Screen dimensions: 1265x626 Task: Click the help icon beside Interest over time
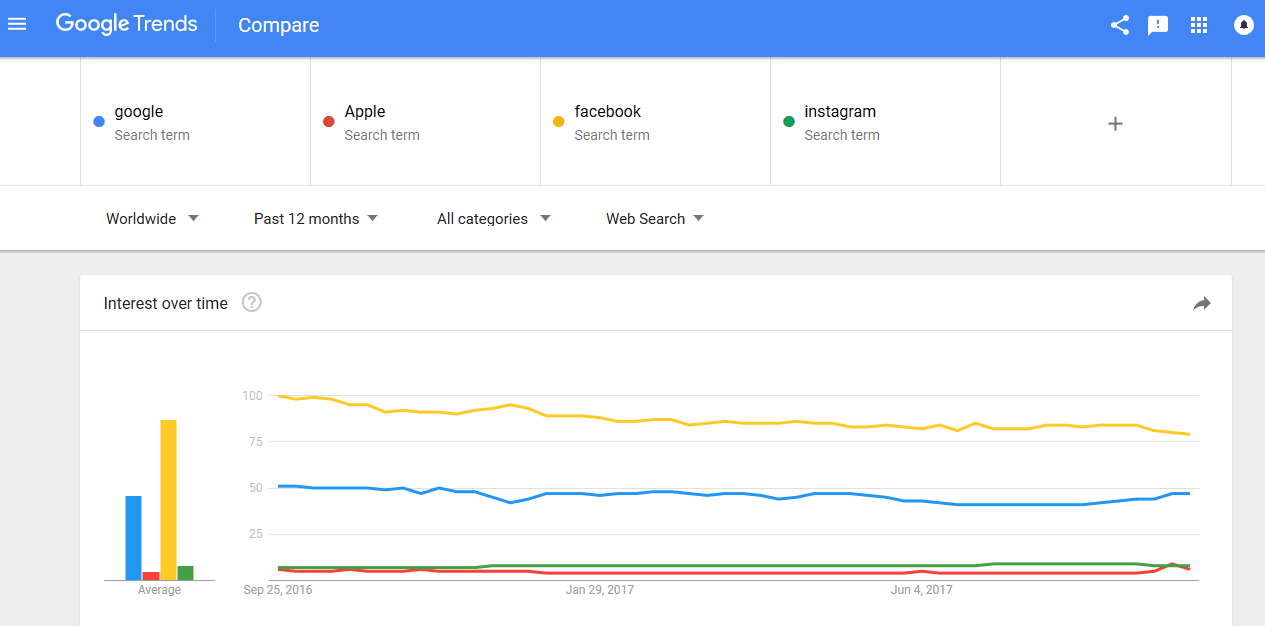coord(252,302)
